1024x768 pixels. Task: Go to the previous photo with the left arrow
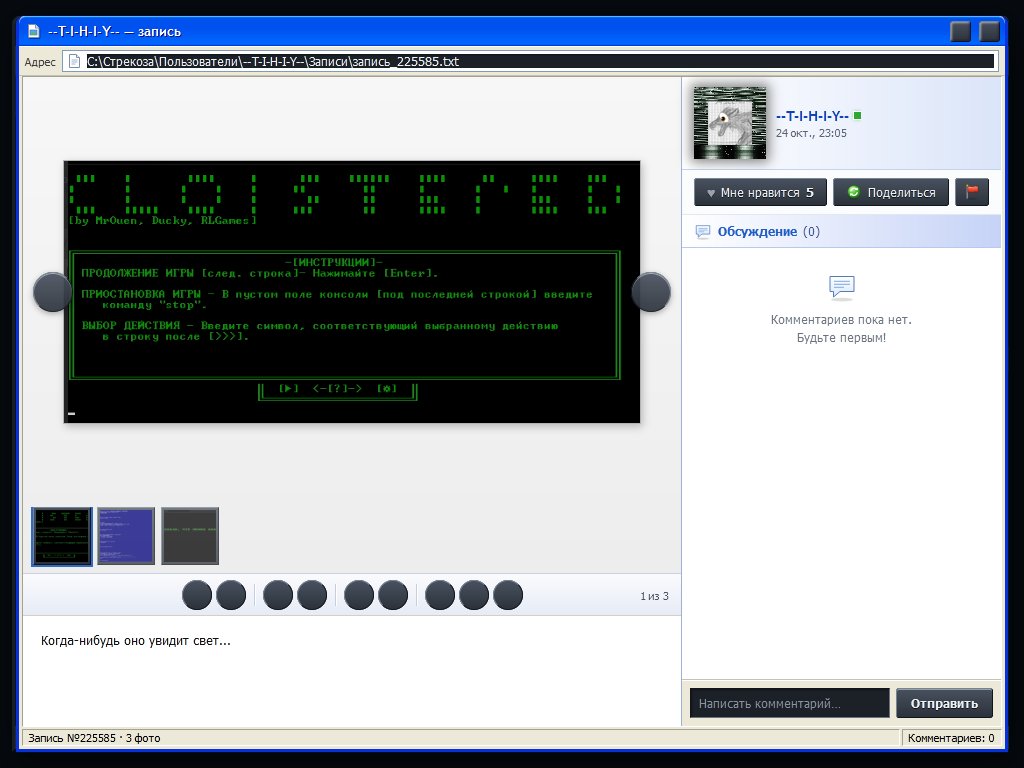tap(52, 292)
